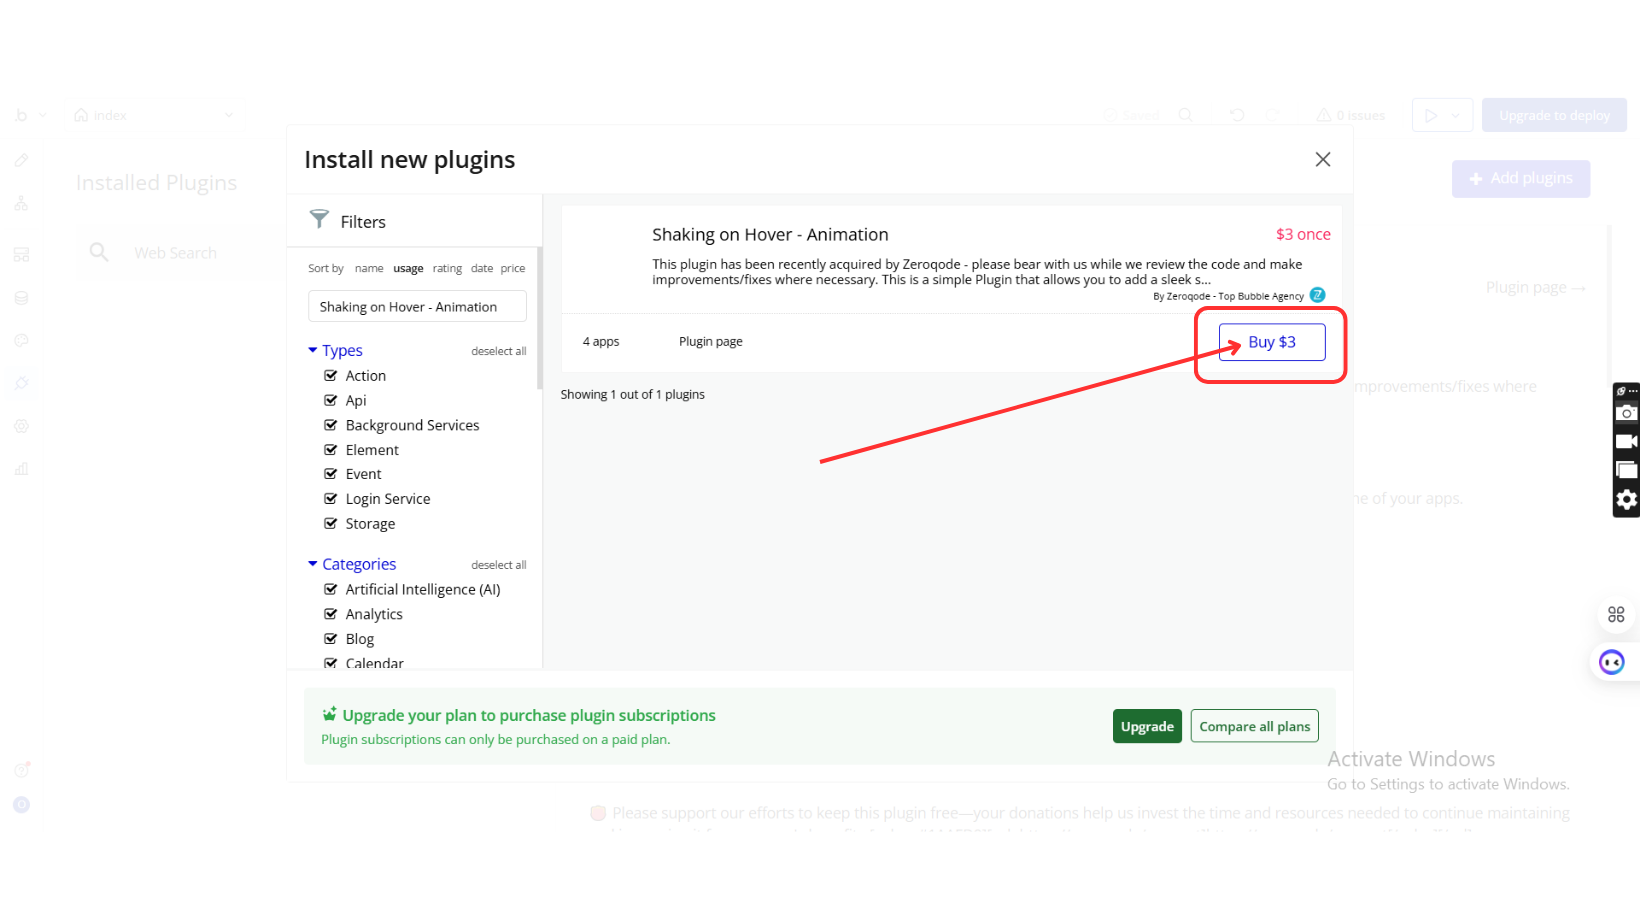Open the screen capture camera icon
Image resolution: width=1640 pixels, height=924 pixels.
click(1626, 413)
